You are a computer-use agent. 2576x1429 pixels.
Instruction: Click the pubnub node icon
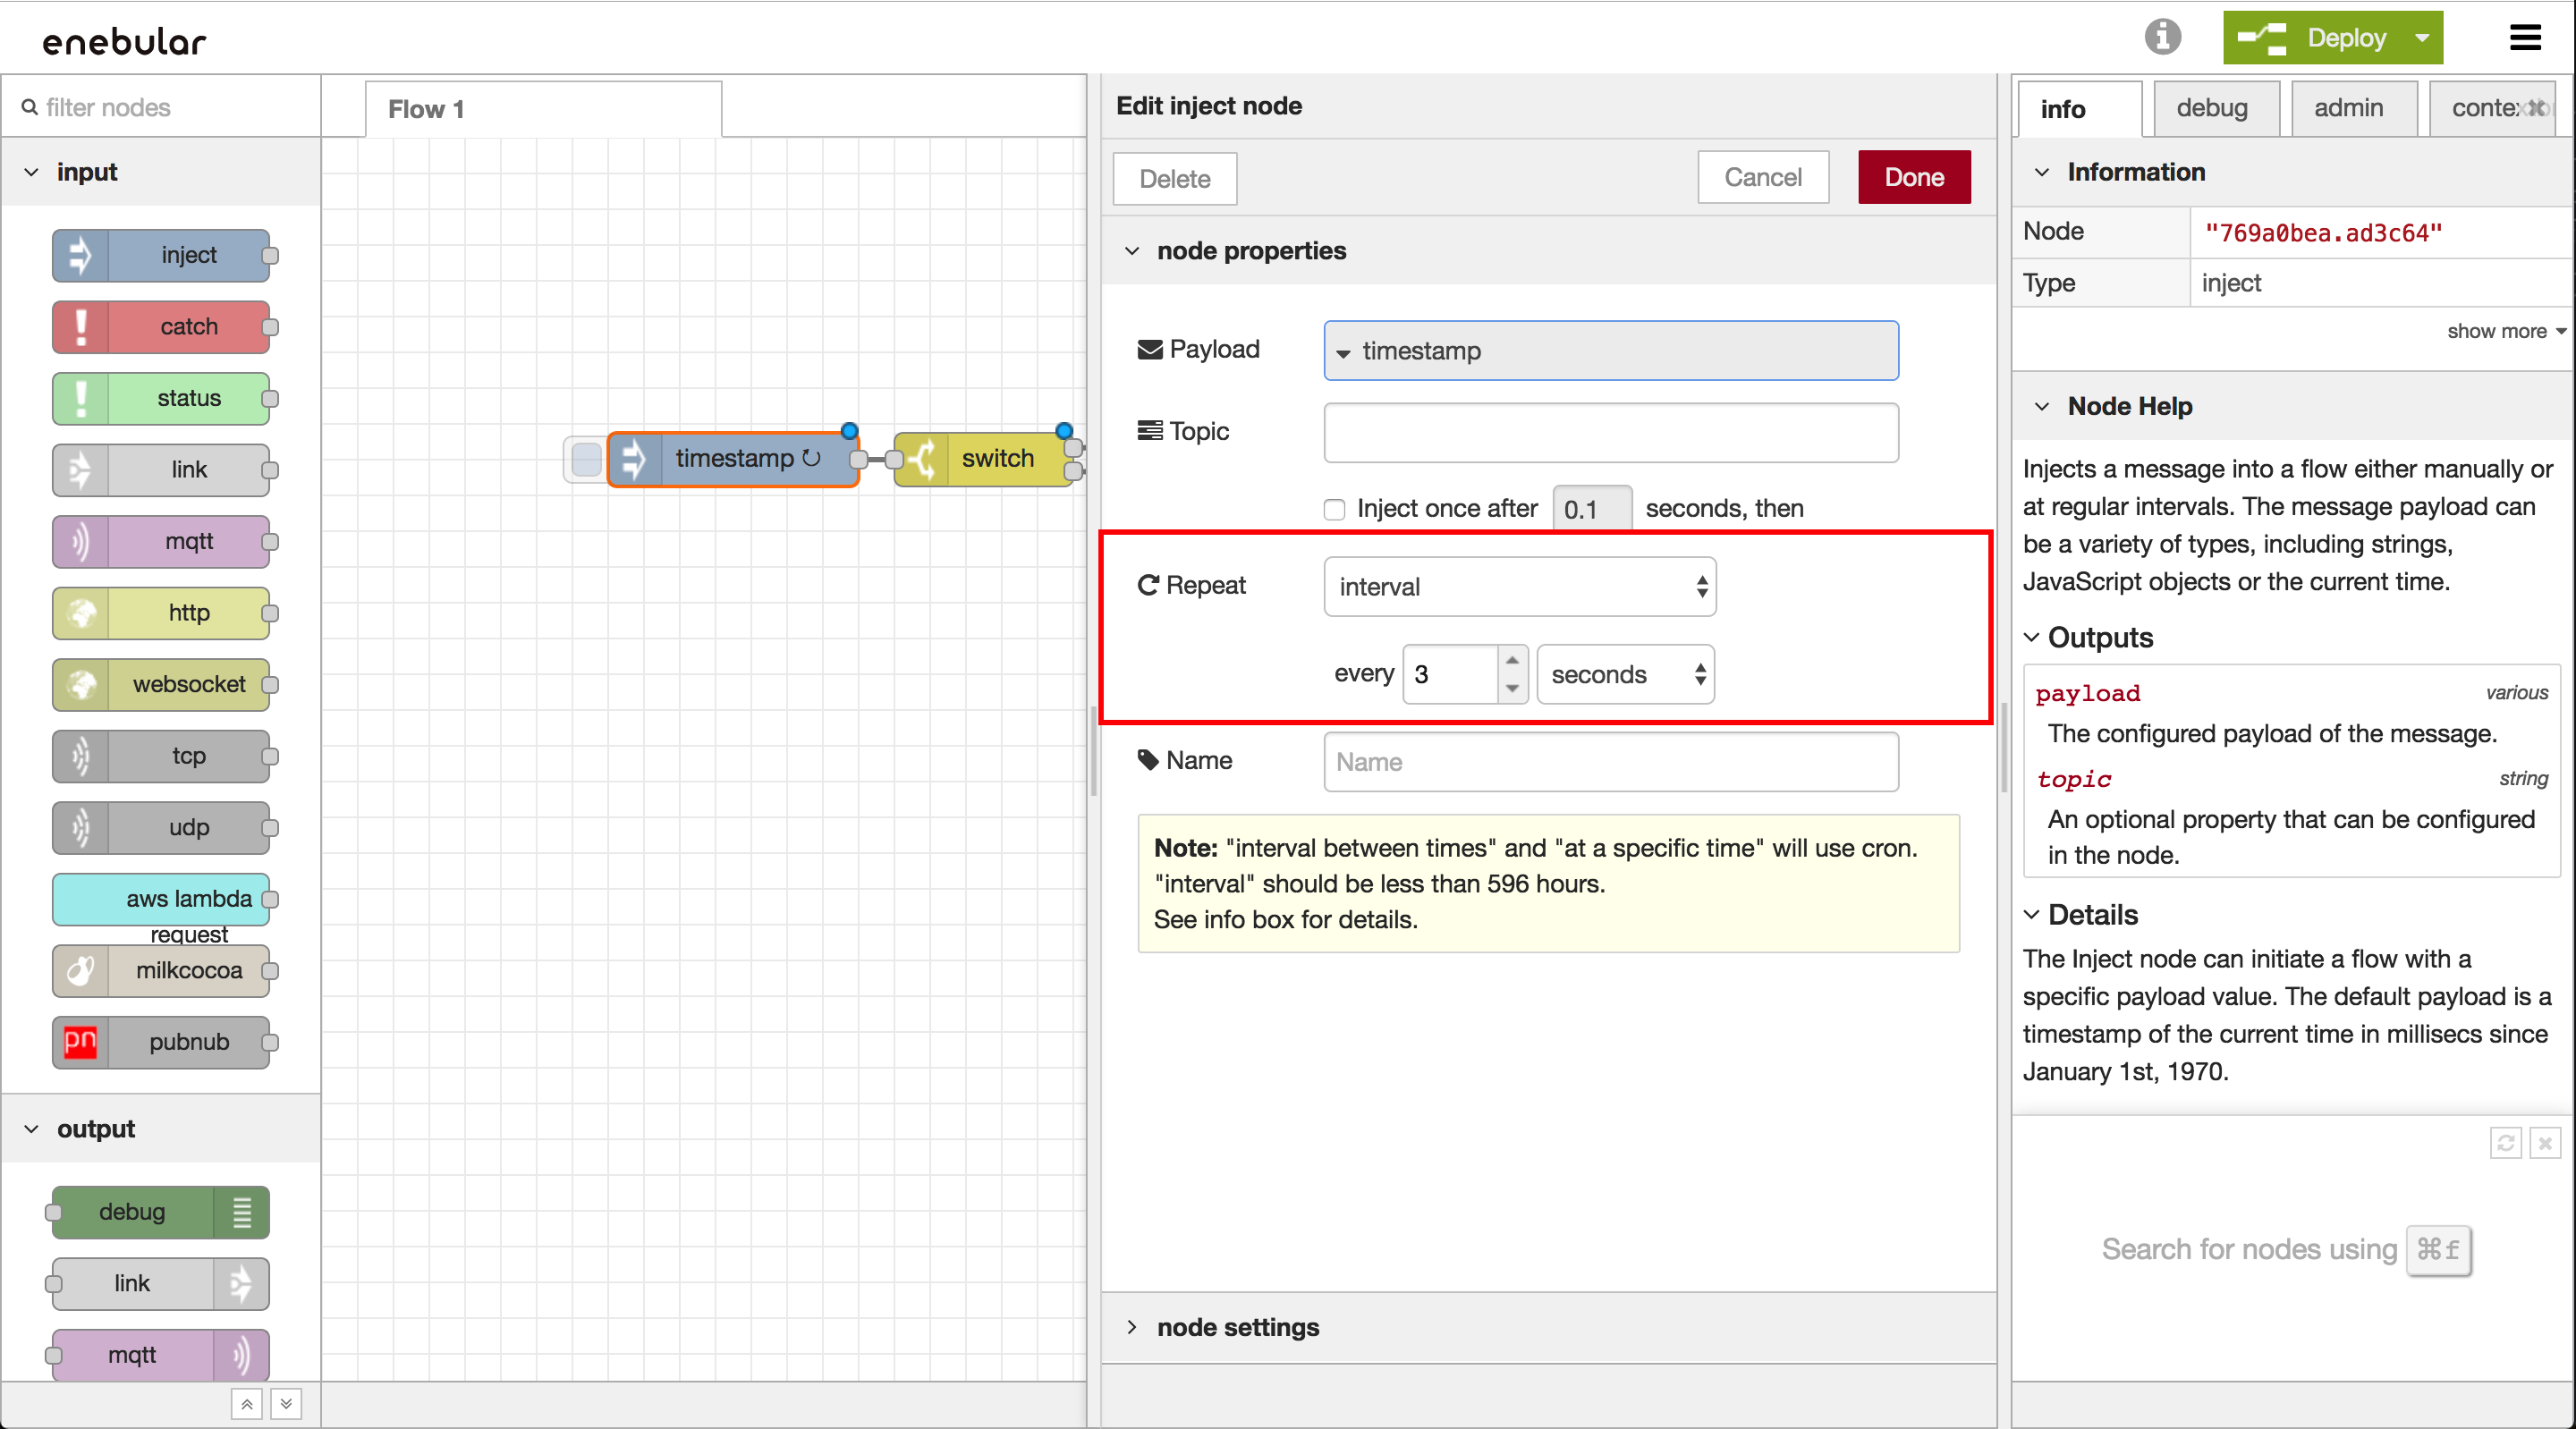81,1042
